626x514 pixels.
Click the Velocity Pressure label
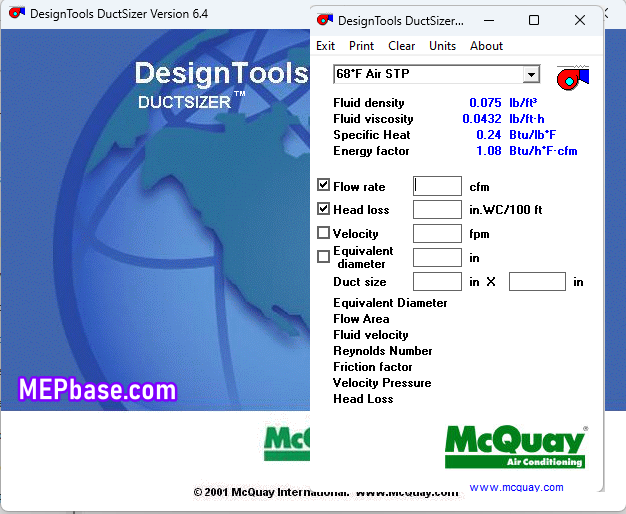coord(382,383)
